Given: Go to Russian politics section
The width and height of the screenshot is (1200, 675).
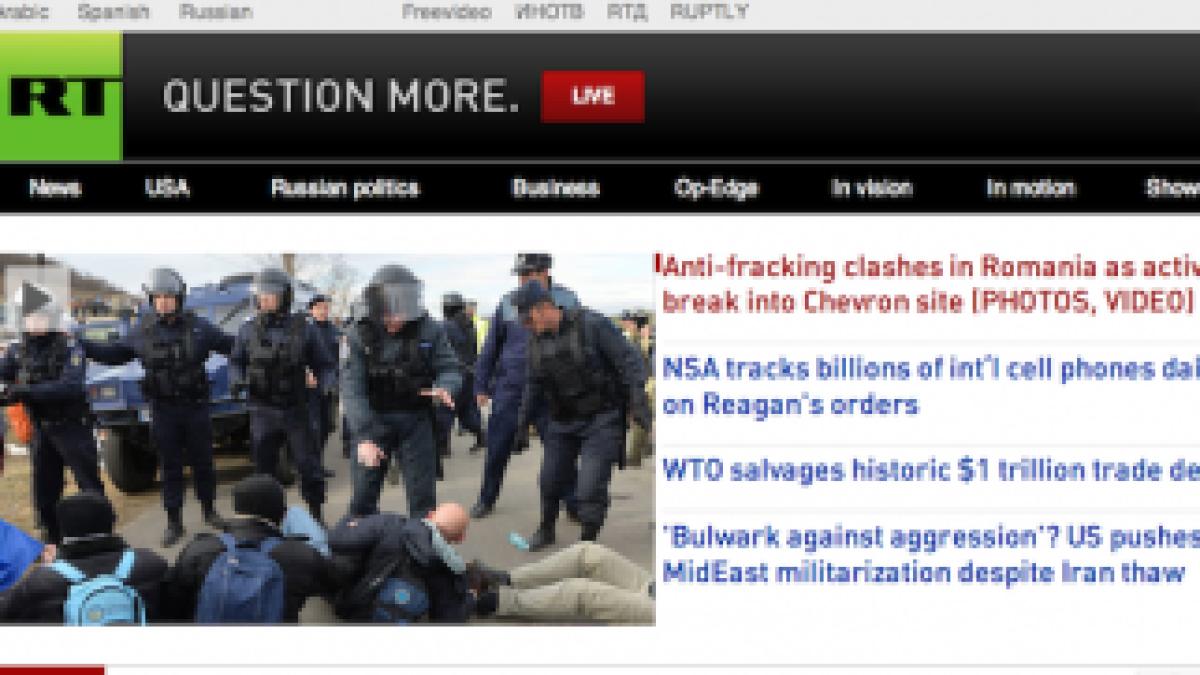Looking at the screenshot, I should coord(345,188).
